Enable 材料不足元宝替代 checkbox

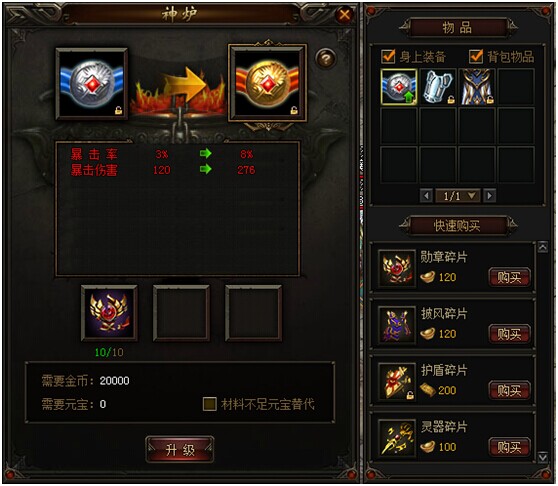(210, 404)
